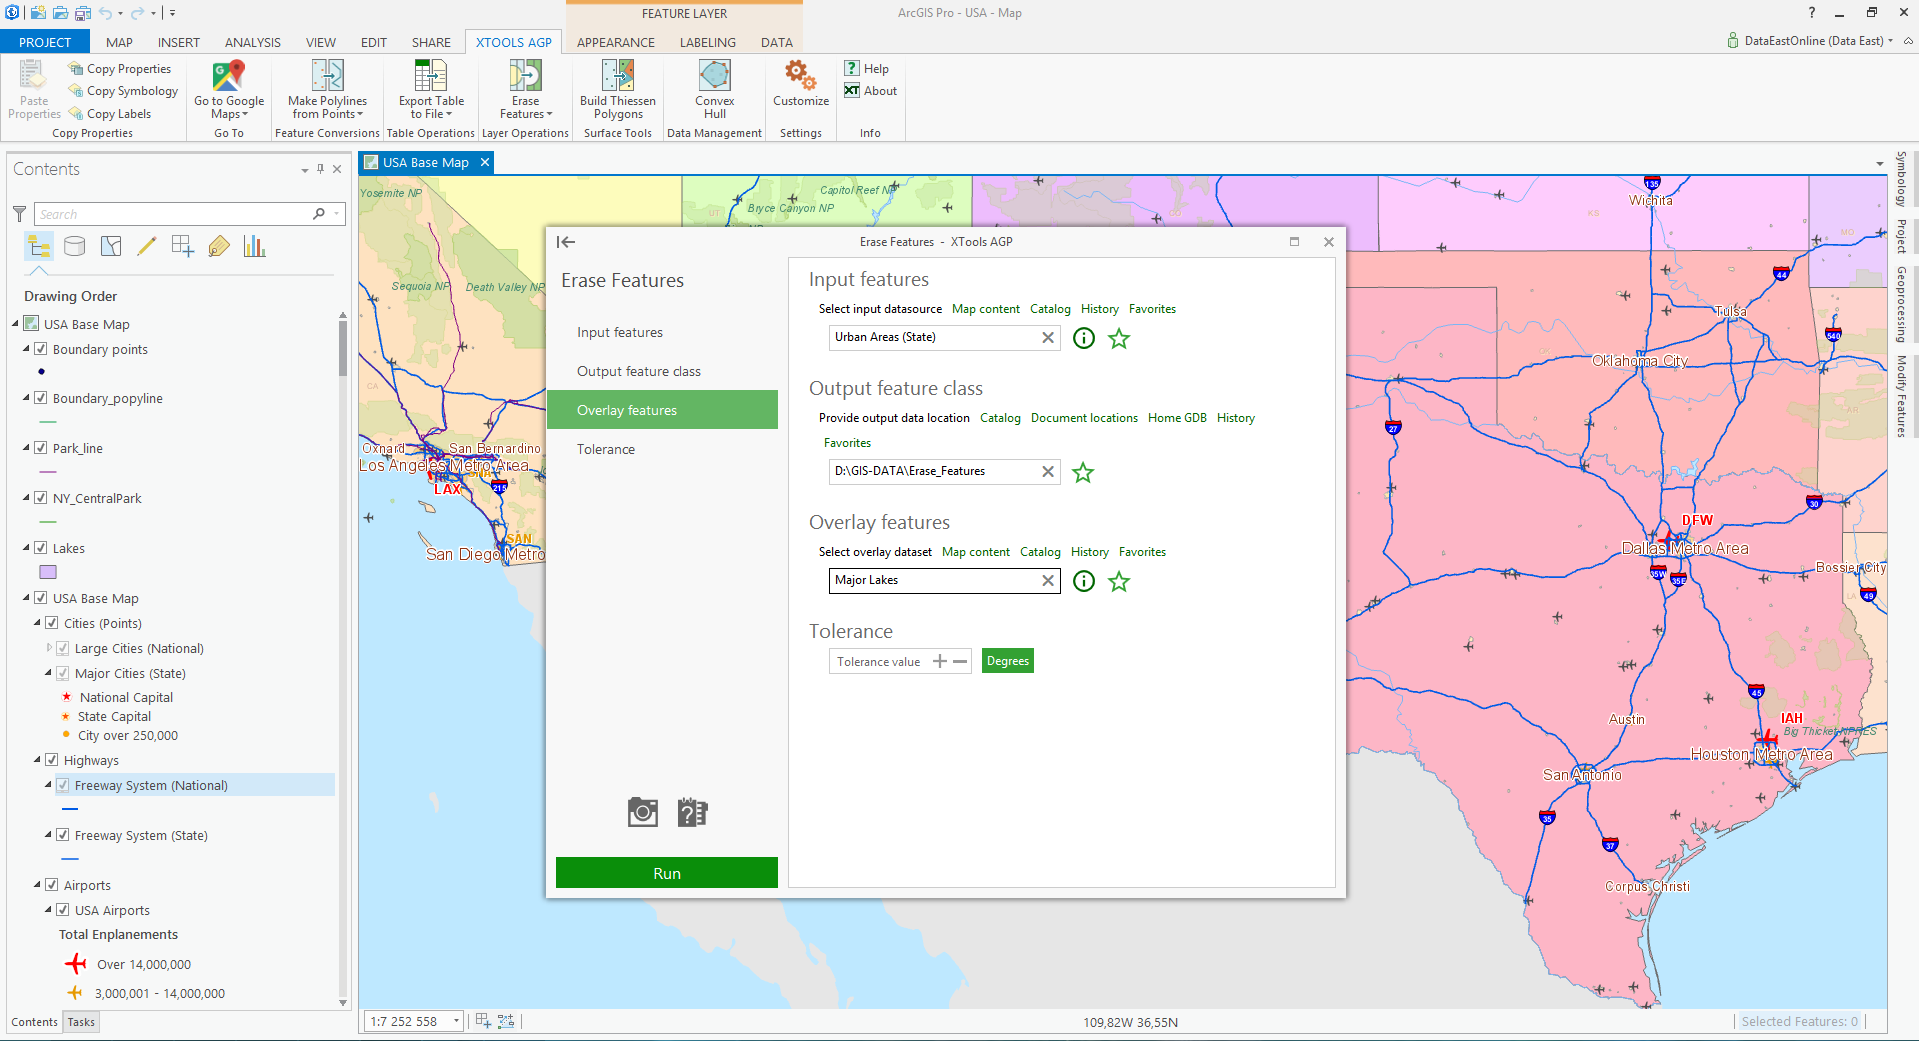Collapse the Lakes layer legend
The width and height of the screenshot is (1919, 1041).
coord(26,548)
